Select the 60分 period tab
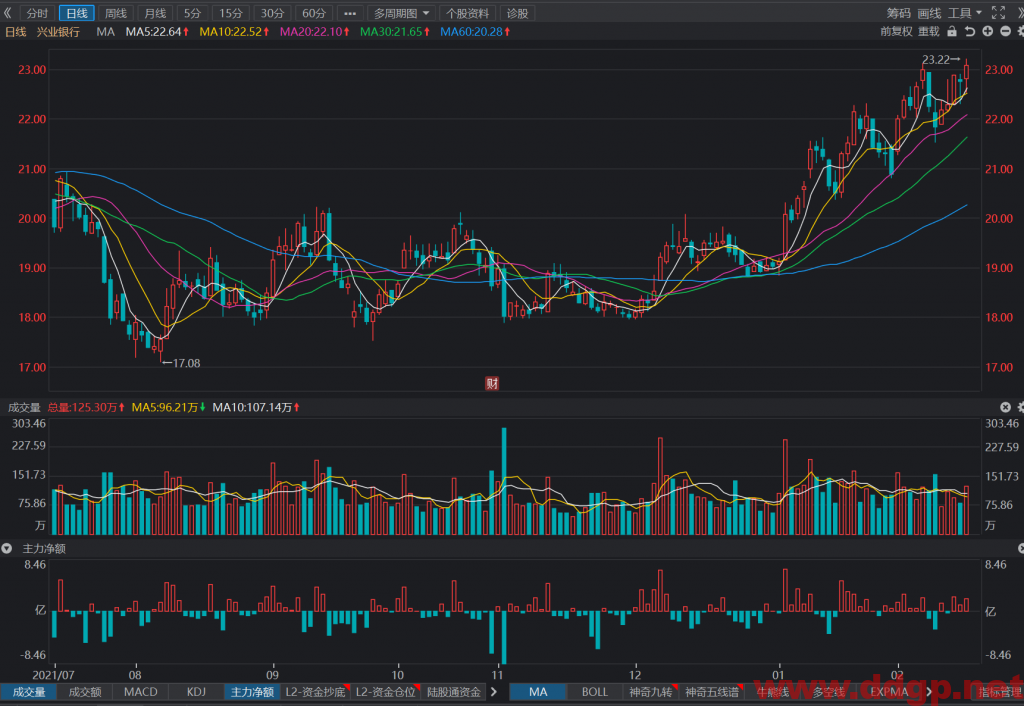This screenshot has height=706, width=1024. [x=314, y=13]
